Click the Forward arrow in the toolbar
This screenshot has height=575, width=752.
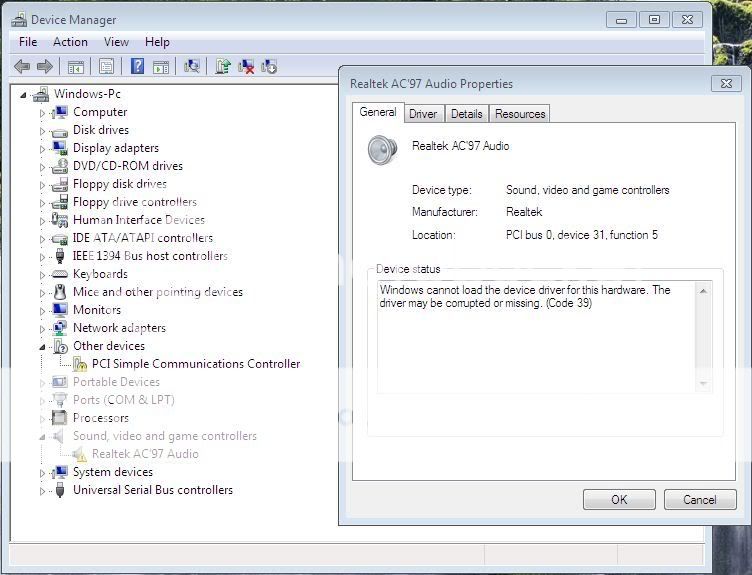[x=45, y=66]
